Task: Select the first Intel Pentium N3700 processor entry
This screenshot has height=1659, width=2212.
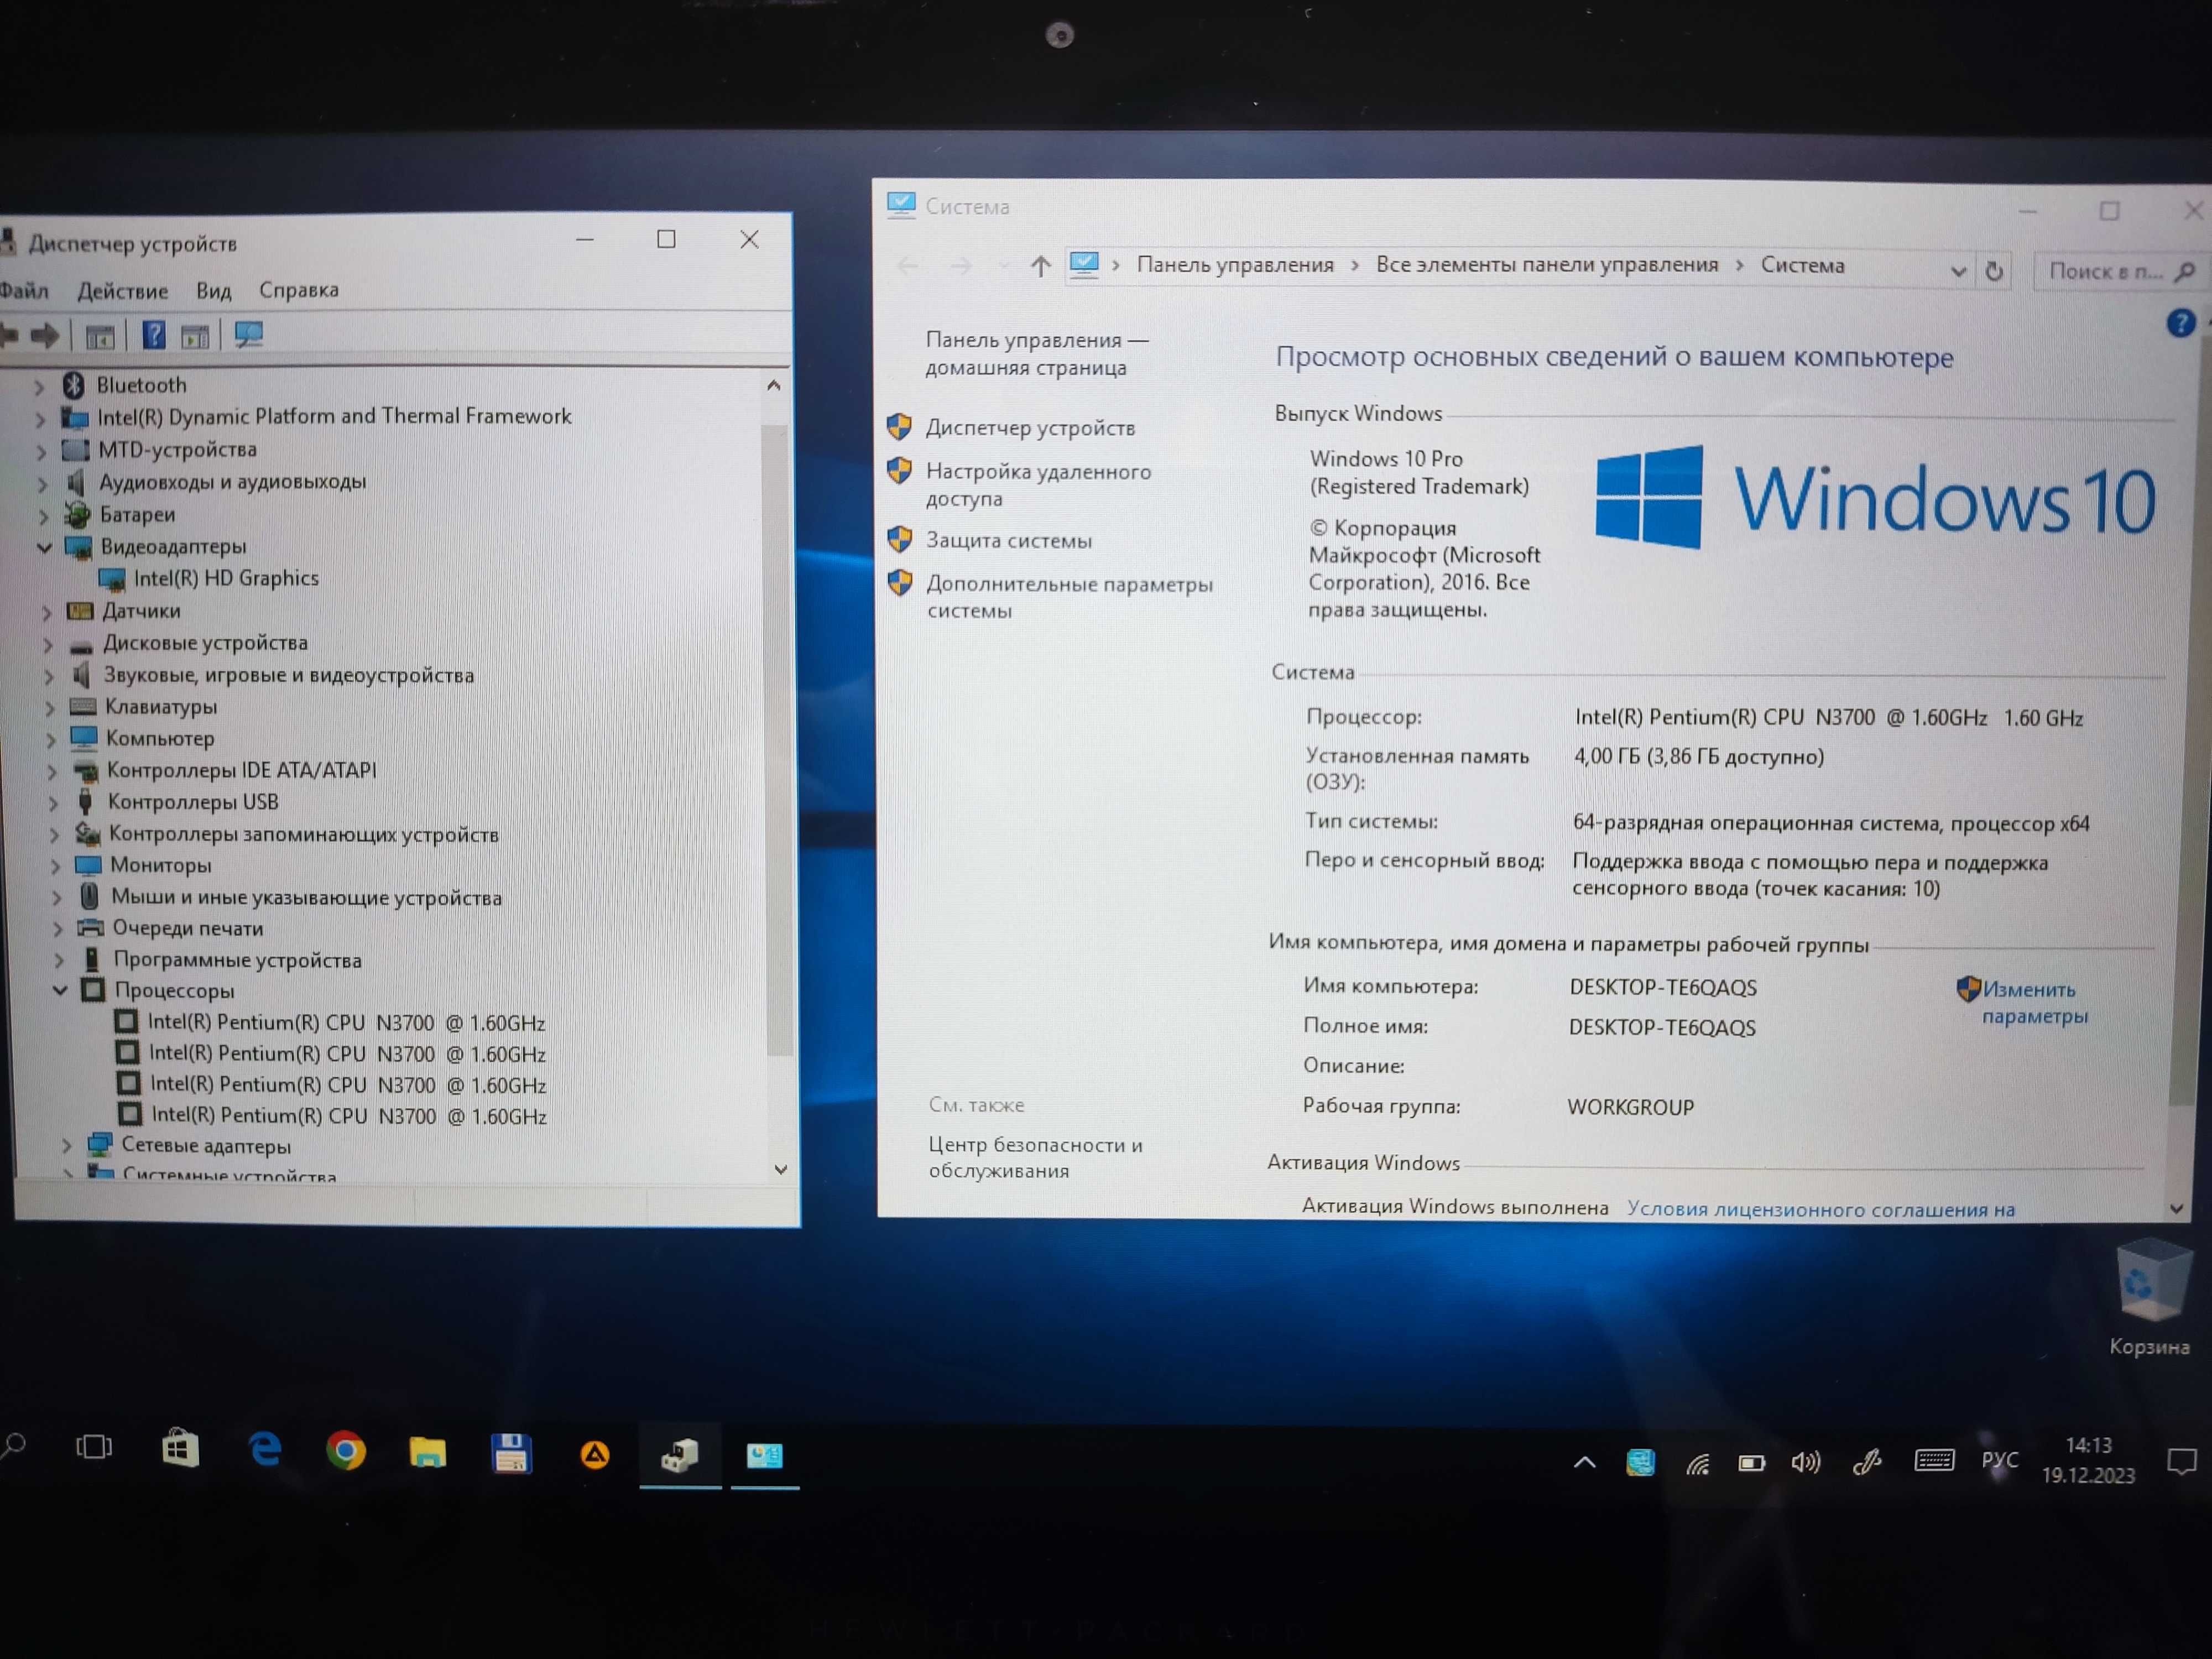Action: point(346,1023)
